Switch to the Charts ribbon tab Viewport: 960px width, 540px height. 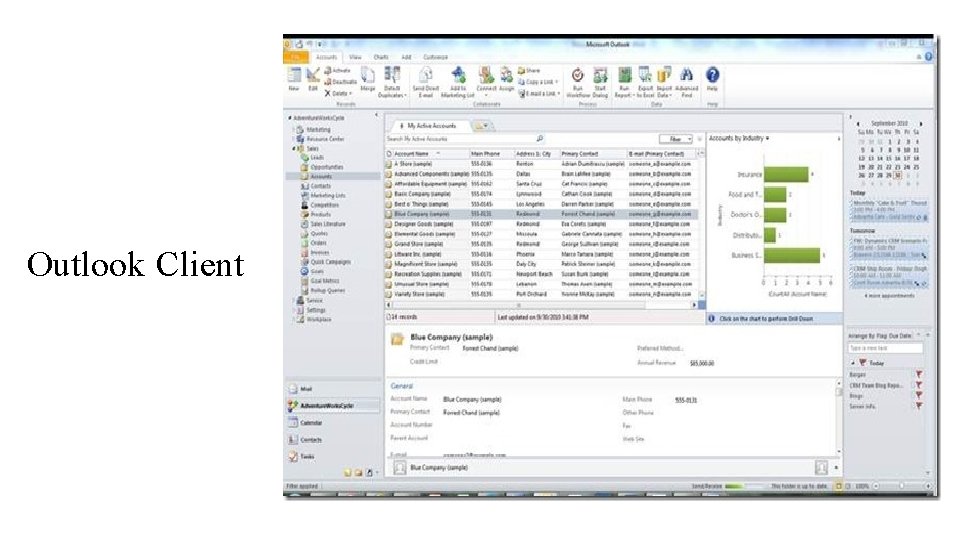(381, 57)
